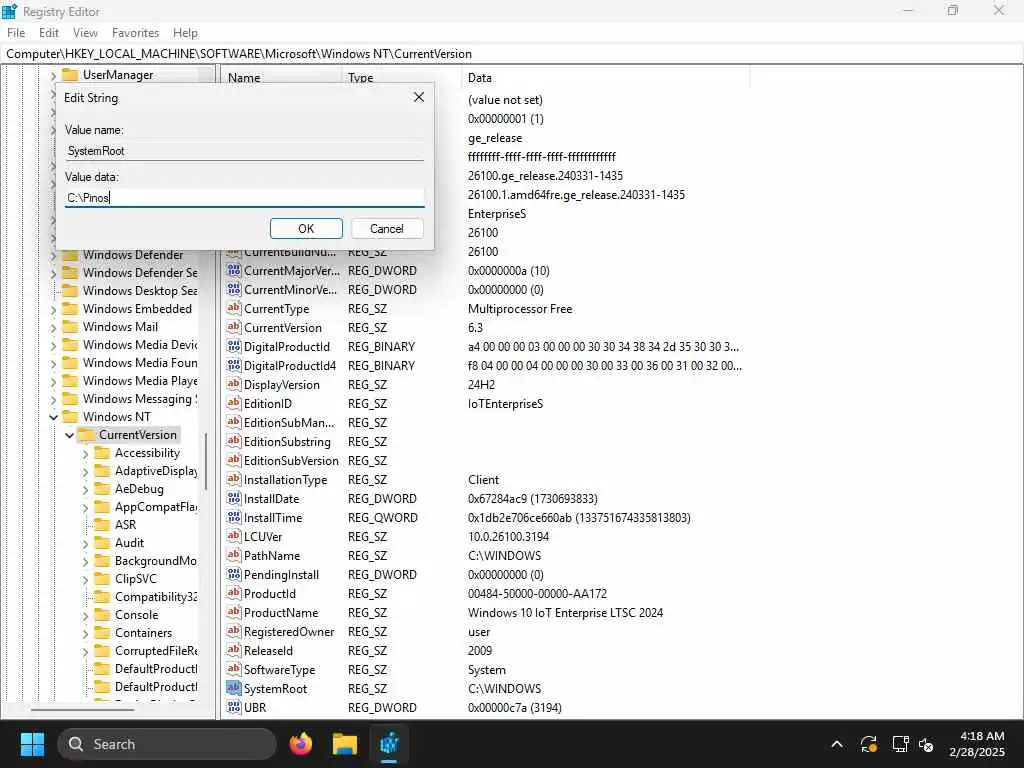Click the taskbar Search box
The image size is (1024, 768).
click(x=167, y=744)
